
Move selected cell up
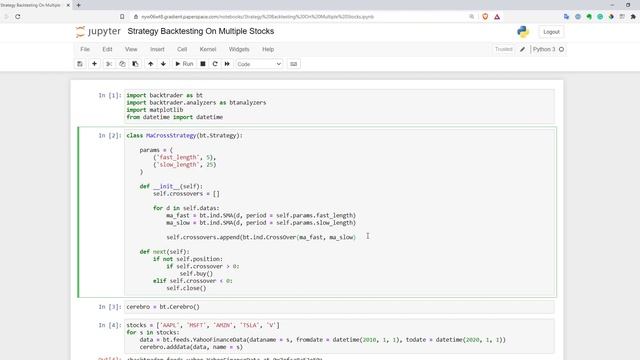click(151, 64)
